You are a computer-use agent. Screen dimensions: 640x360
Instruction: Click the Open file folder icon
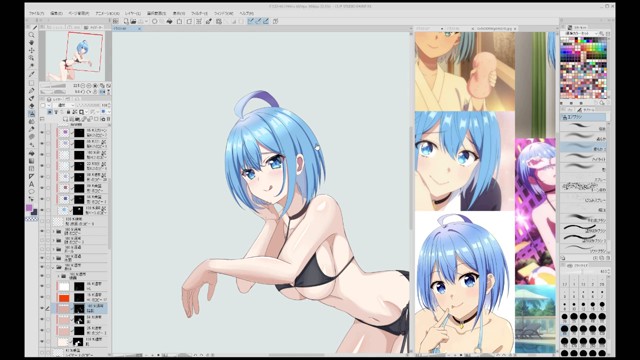coord(133,21)
